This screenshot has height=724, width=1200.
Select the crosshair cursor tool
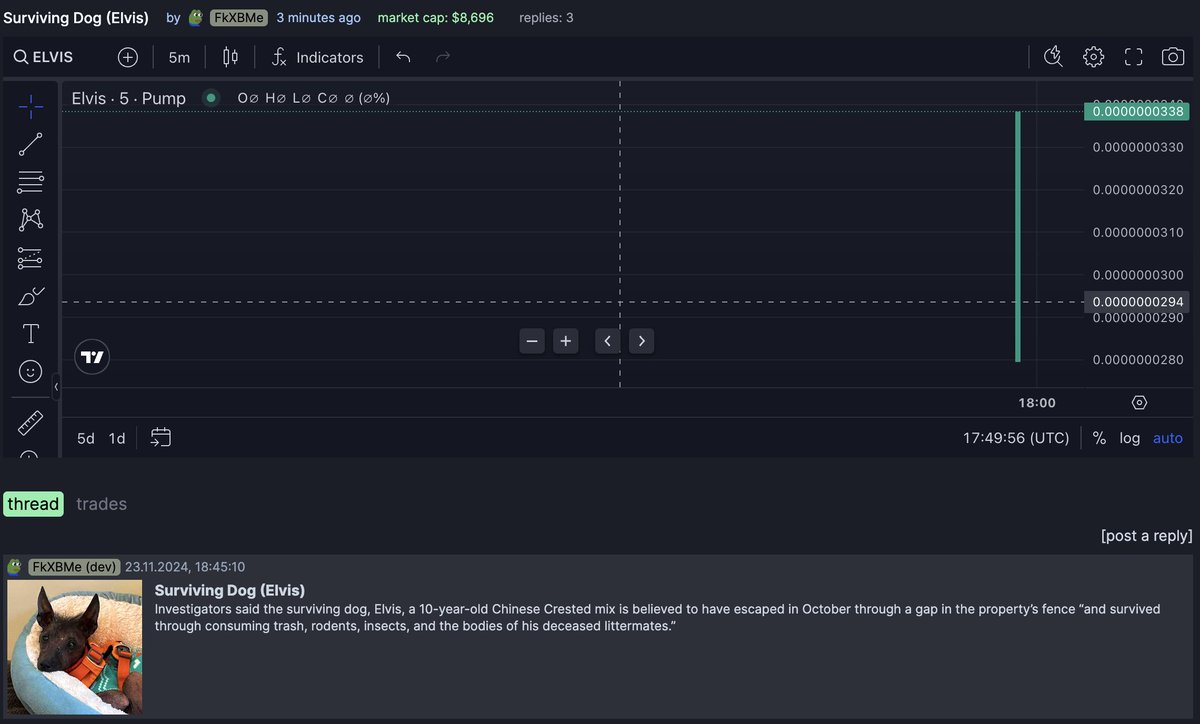click(31, 106)
